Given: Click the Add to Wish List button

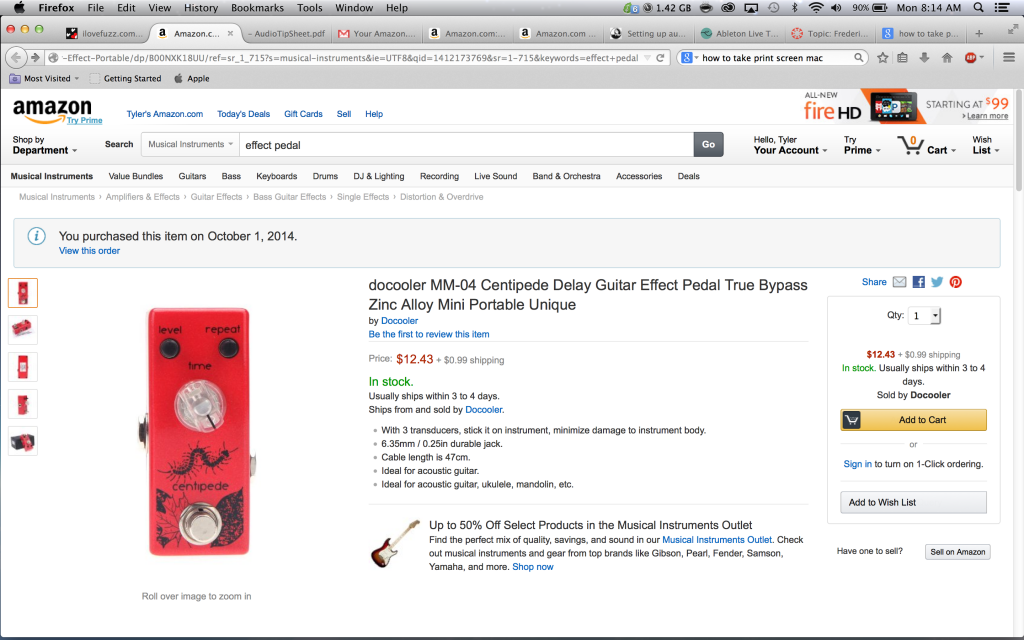Looking at the screenshot, I should [x=913, y=502].
